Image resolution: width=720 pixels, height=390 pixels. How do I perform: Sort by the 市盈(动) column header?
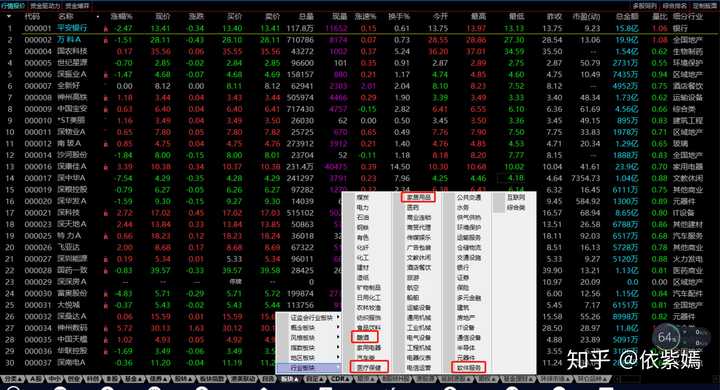586,17
